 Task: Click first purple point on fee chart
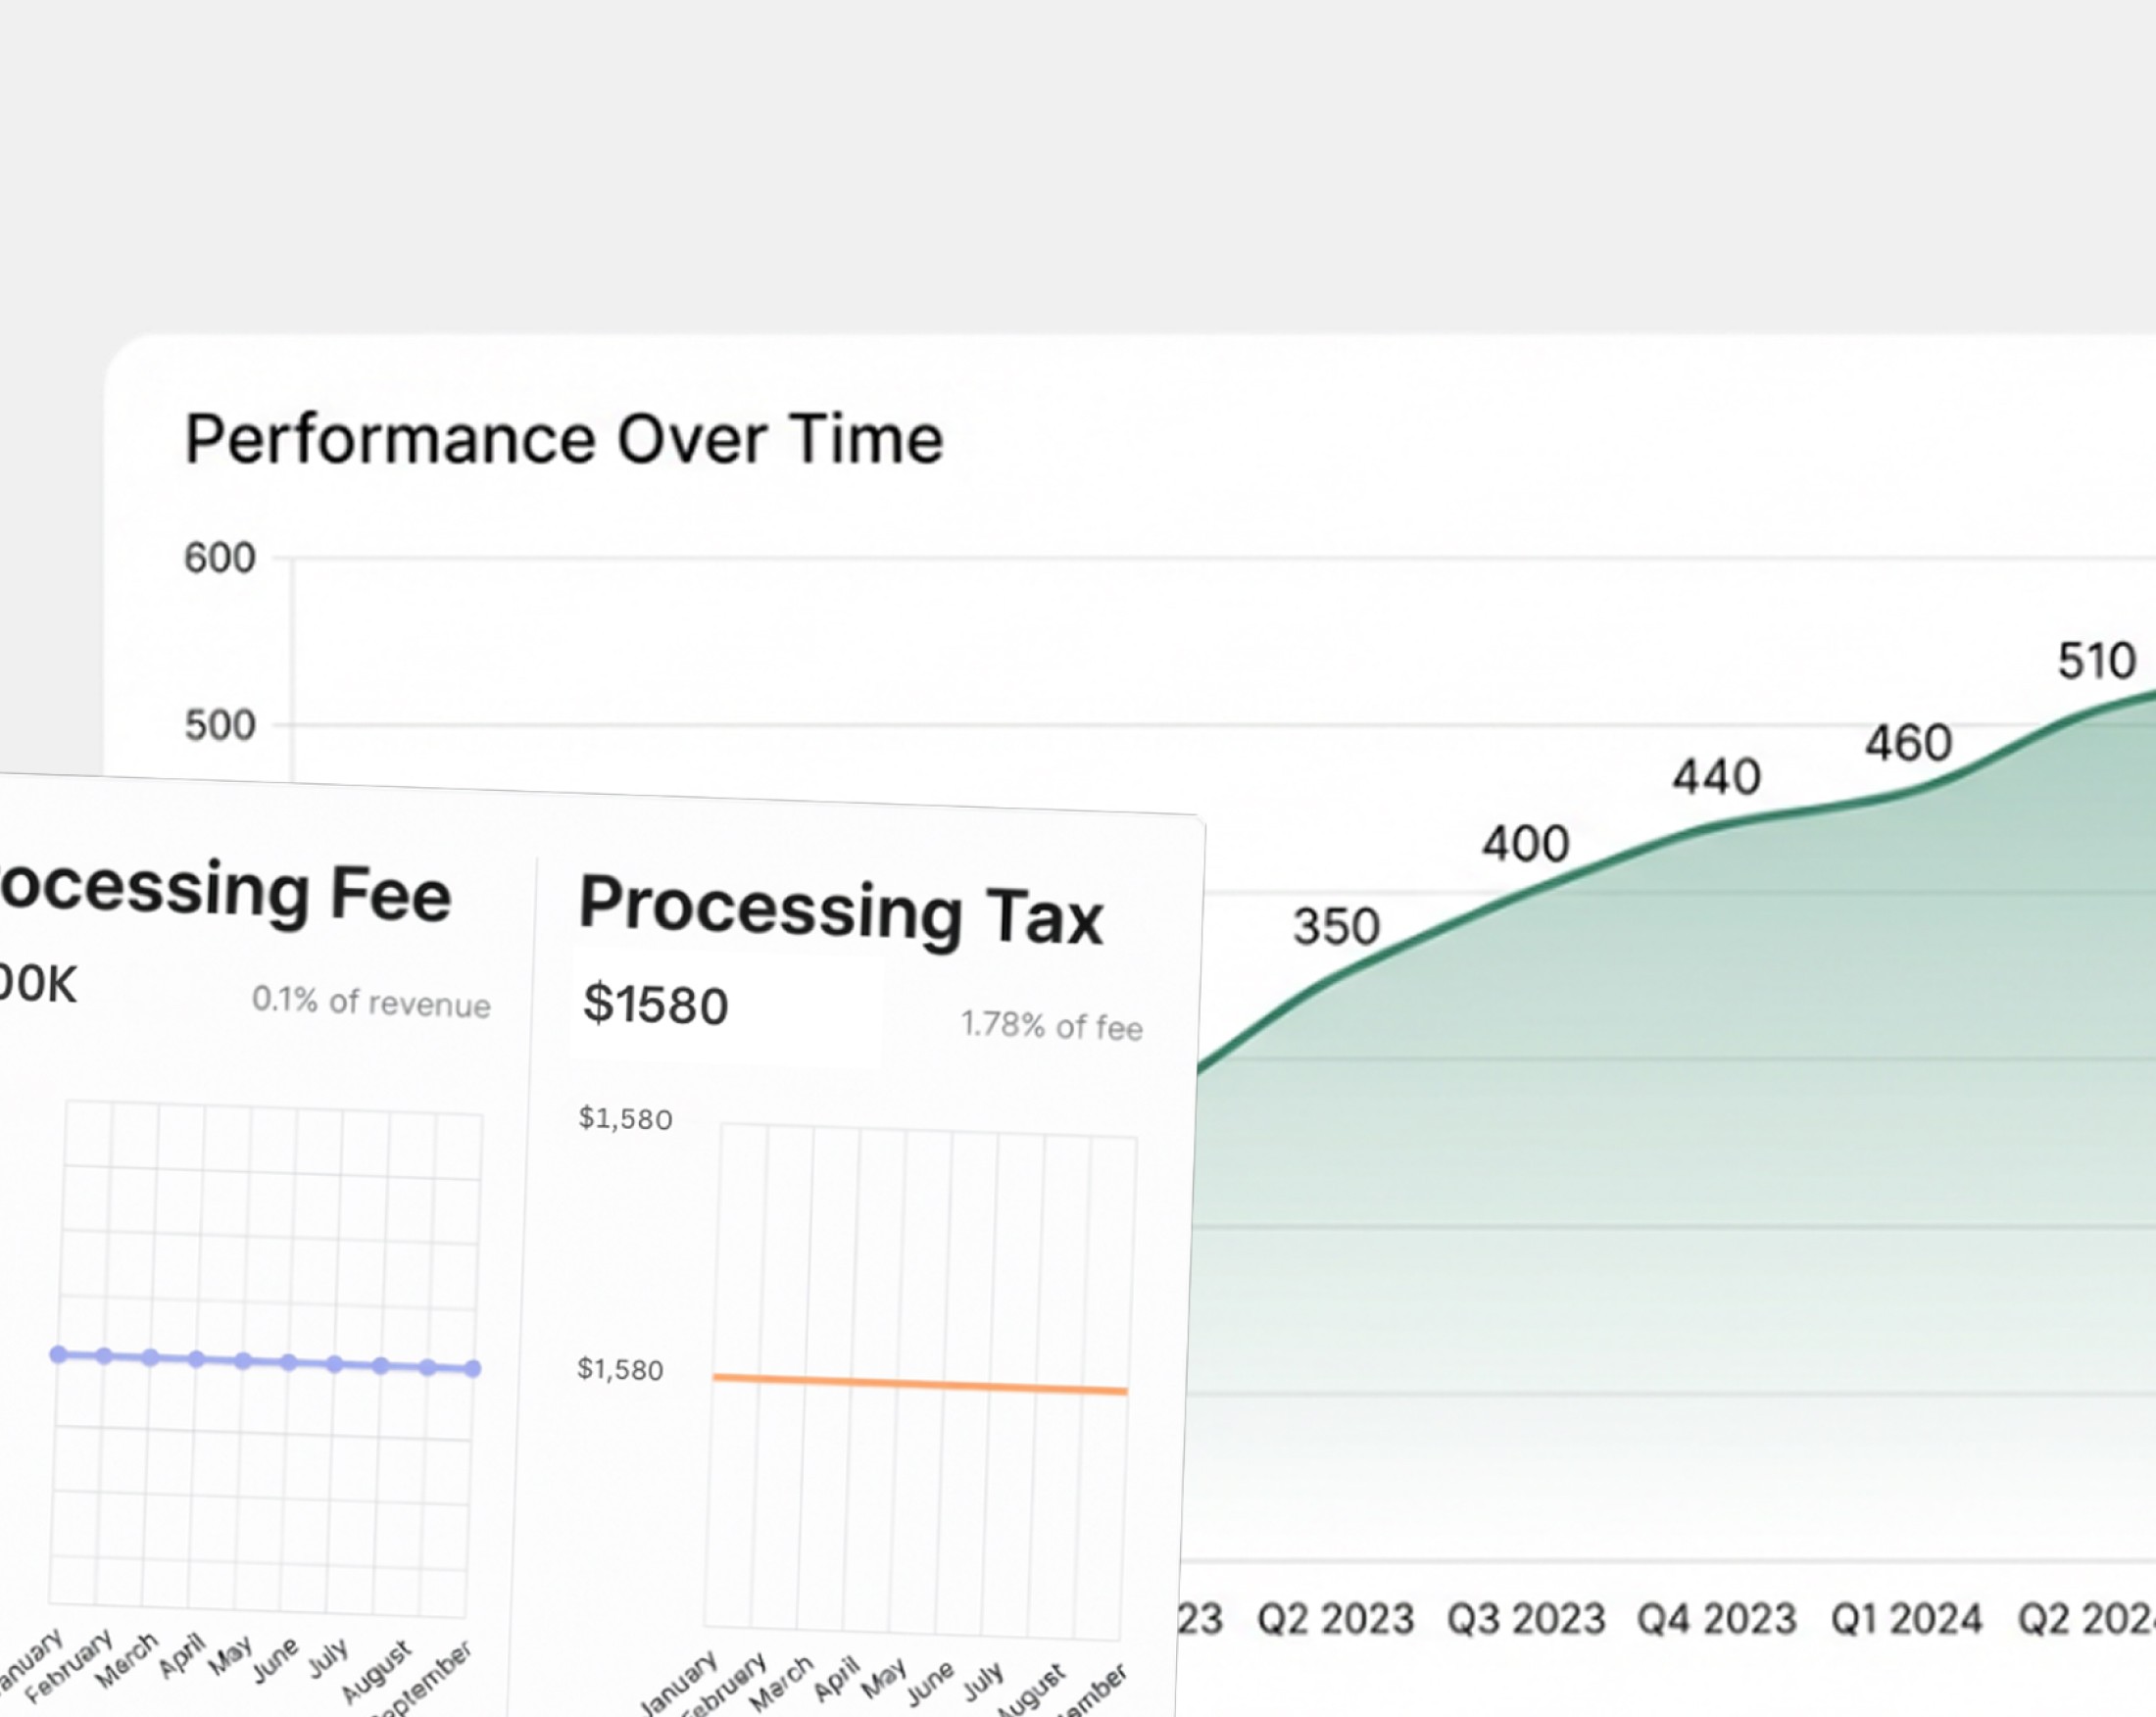tap(59, 1354)
